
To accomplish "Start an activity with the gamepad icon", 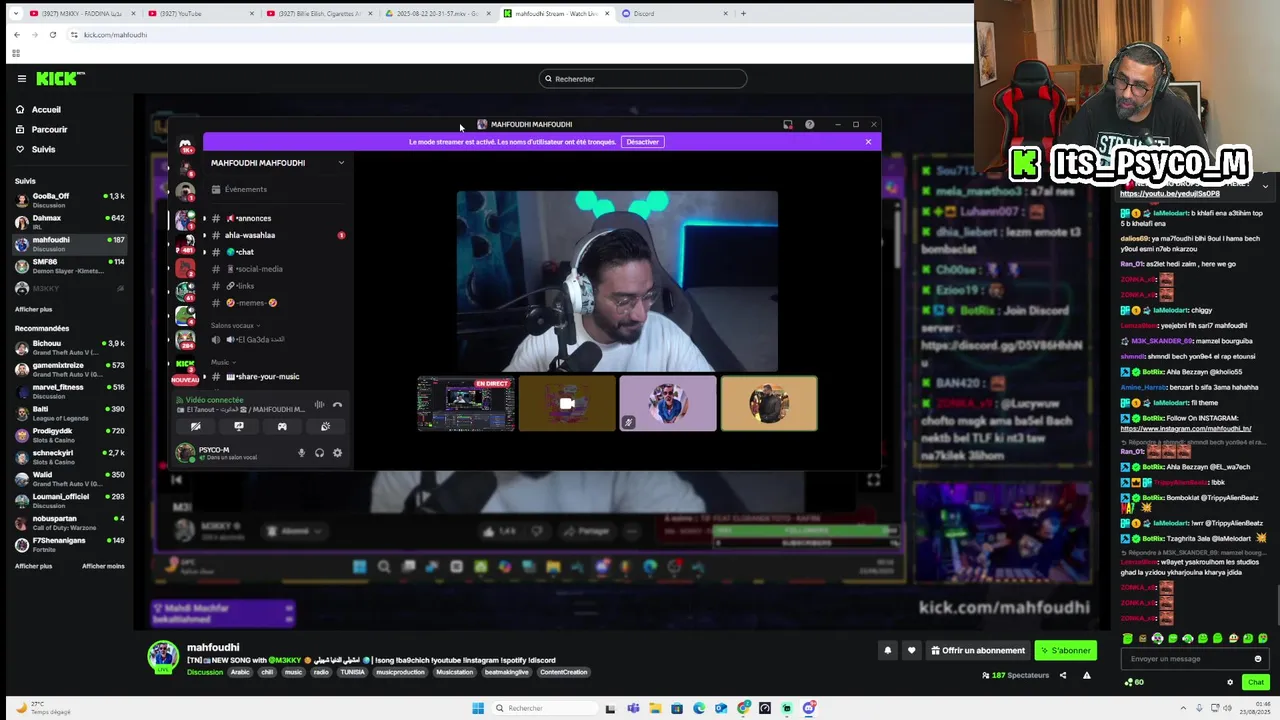I will coord(282,427).
